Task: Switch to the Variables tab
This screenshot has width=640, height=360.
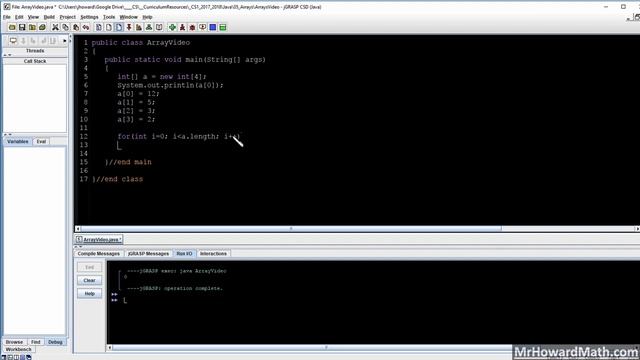Action: [x=18, y=142]
